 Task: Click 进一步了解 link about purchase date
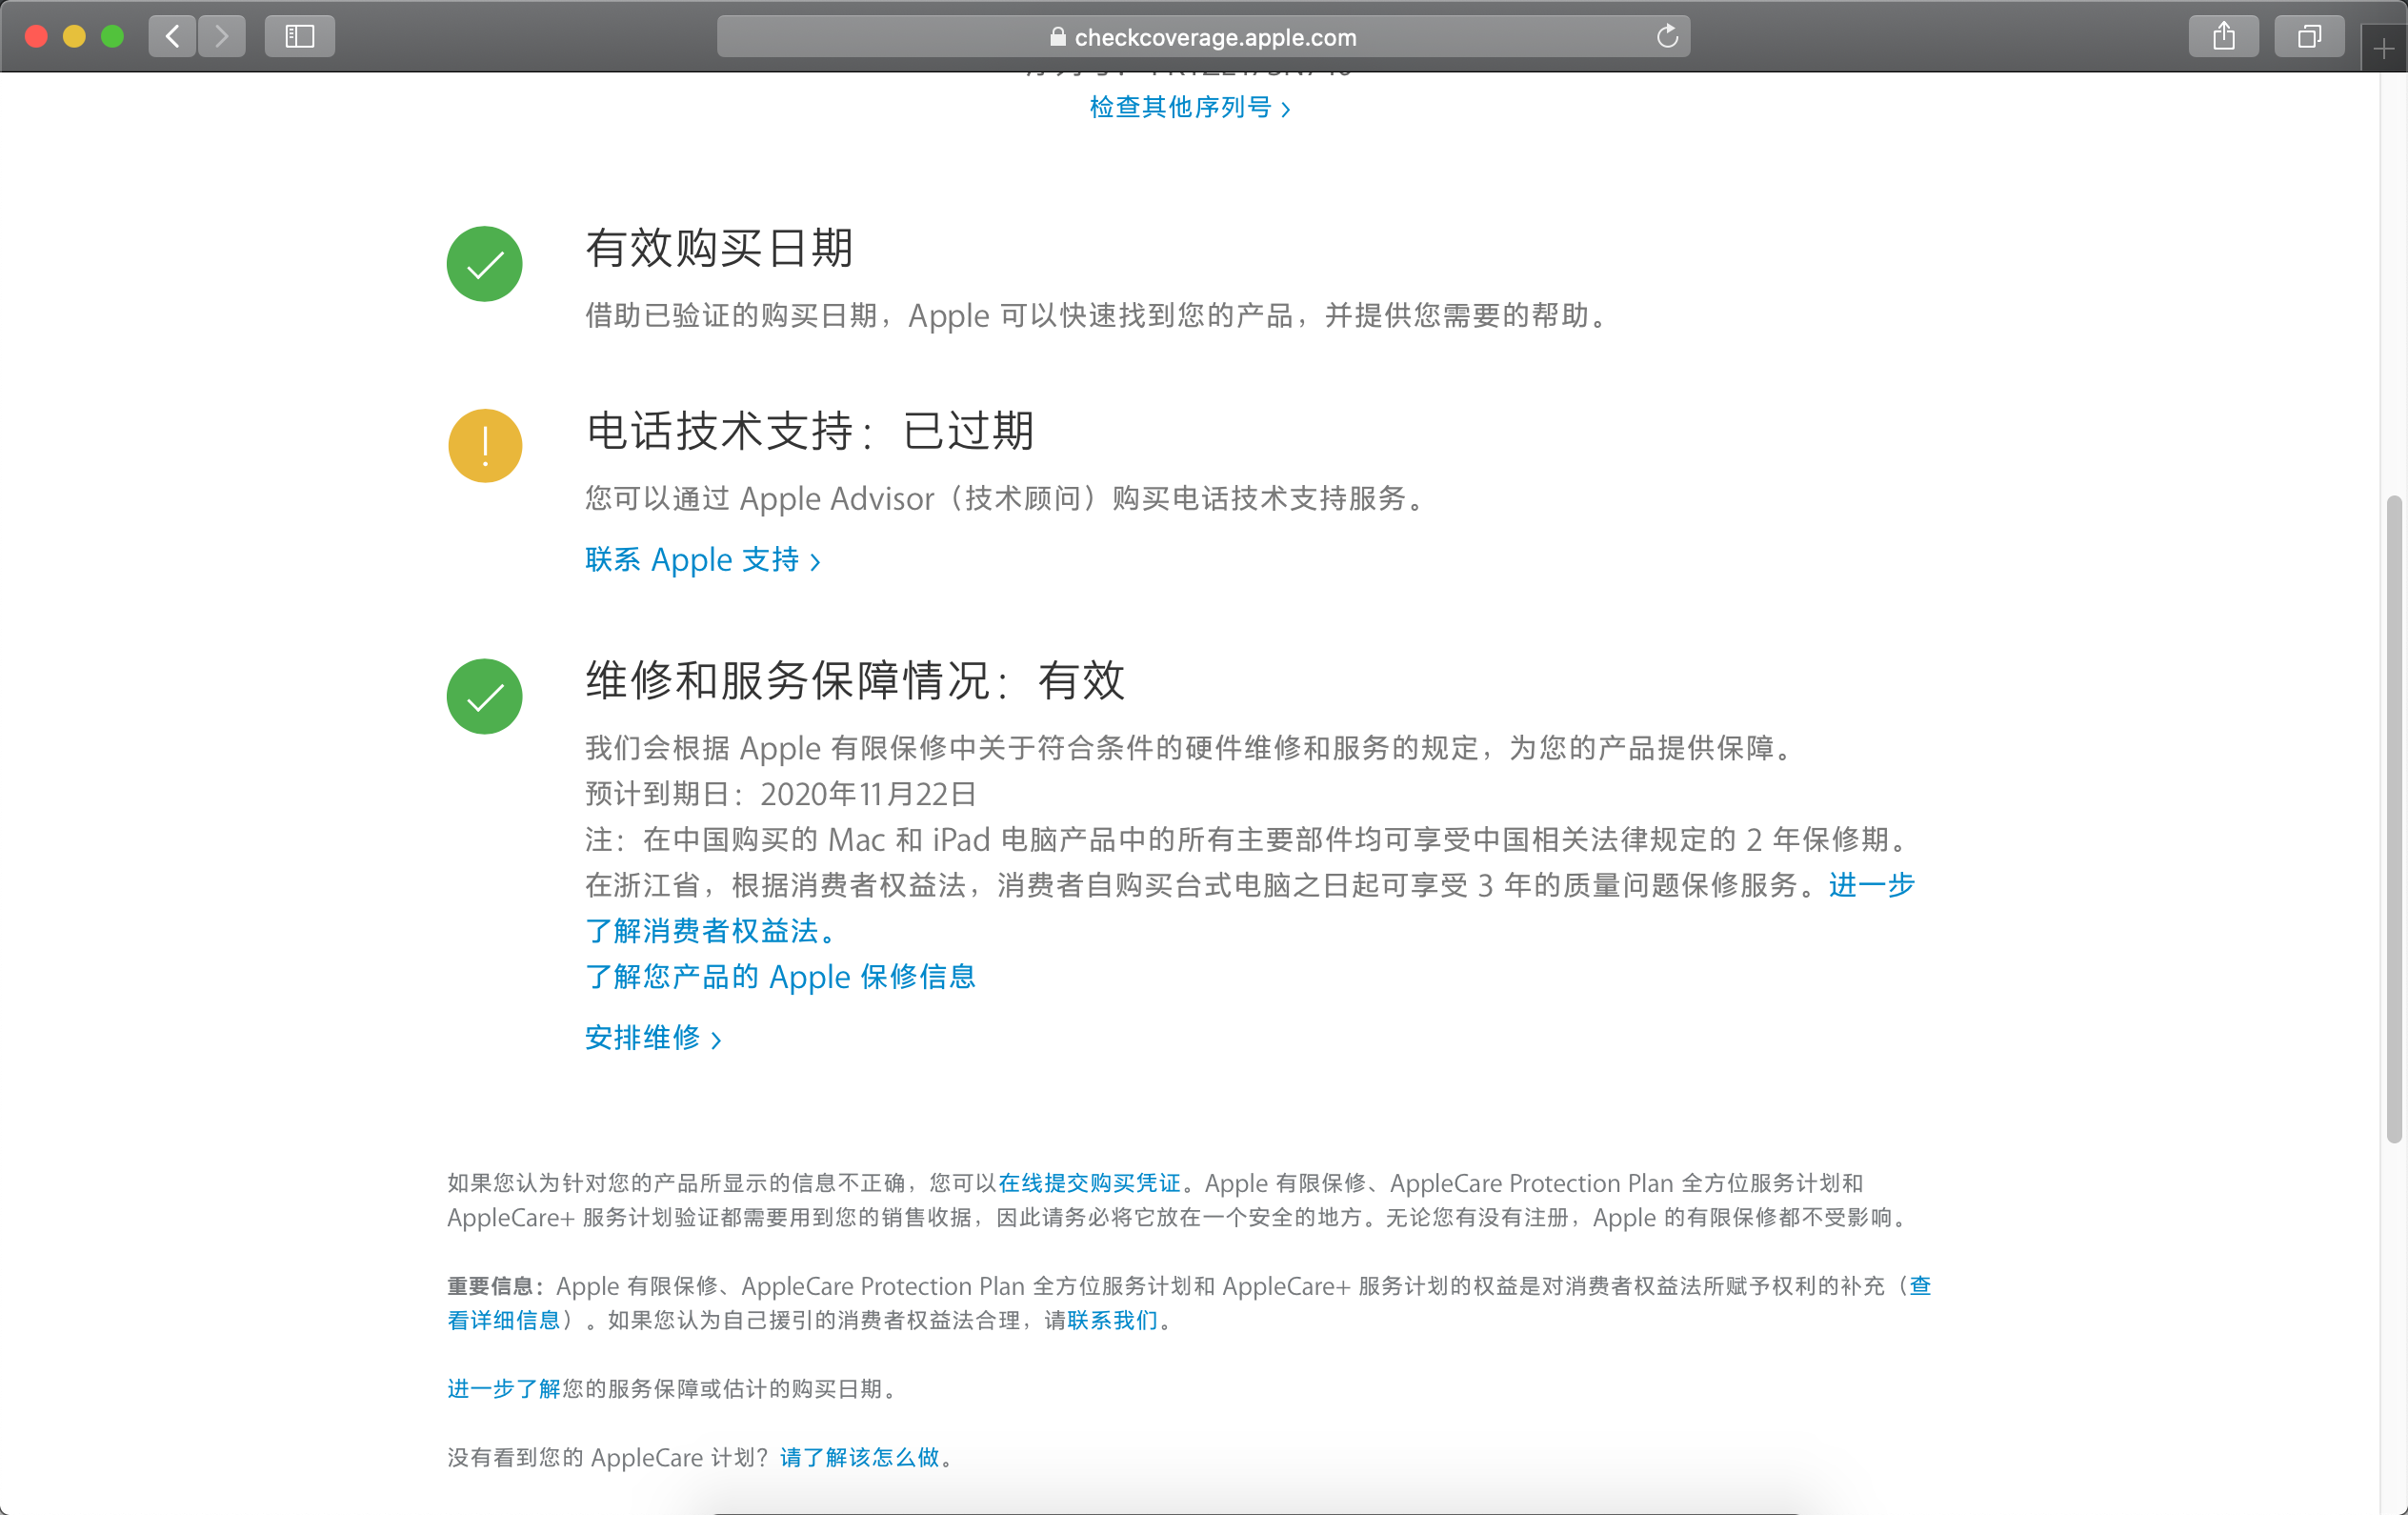(x=503, y=1388)
